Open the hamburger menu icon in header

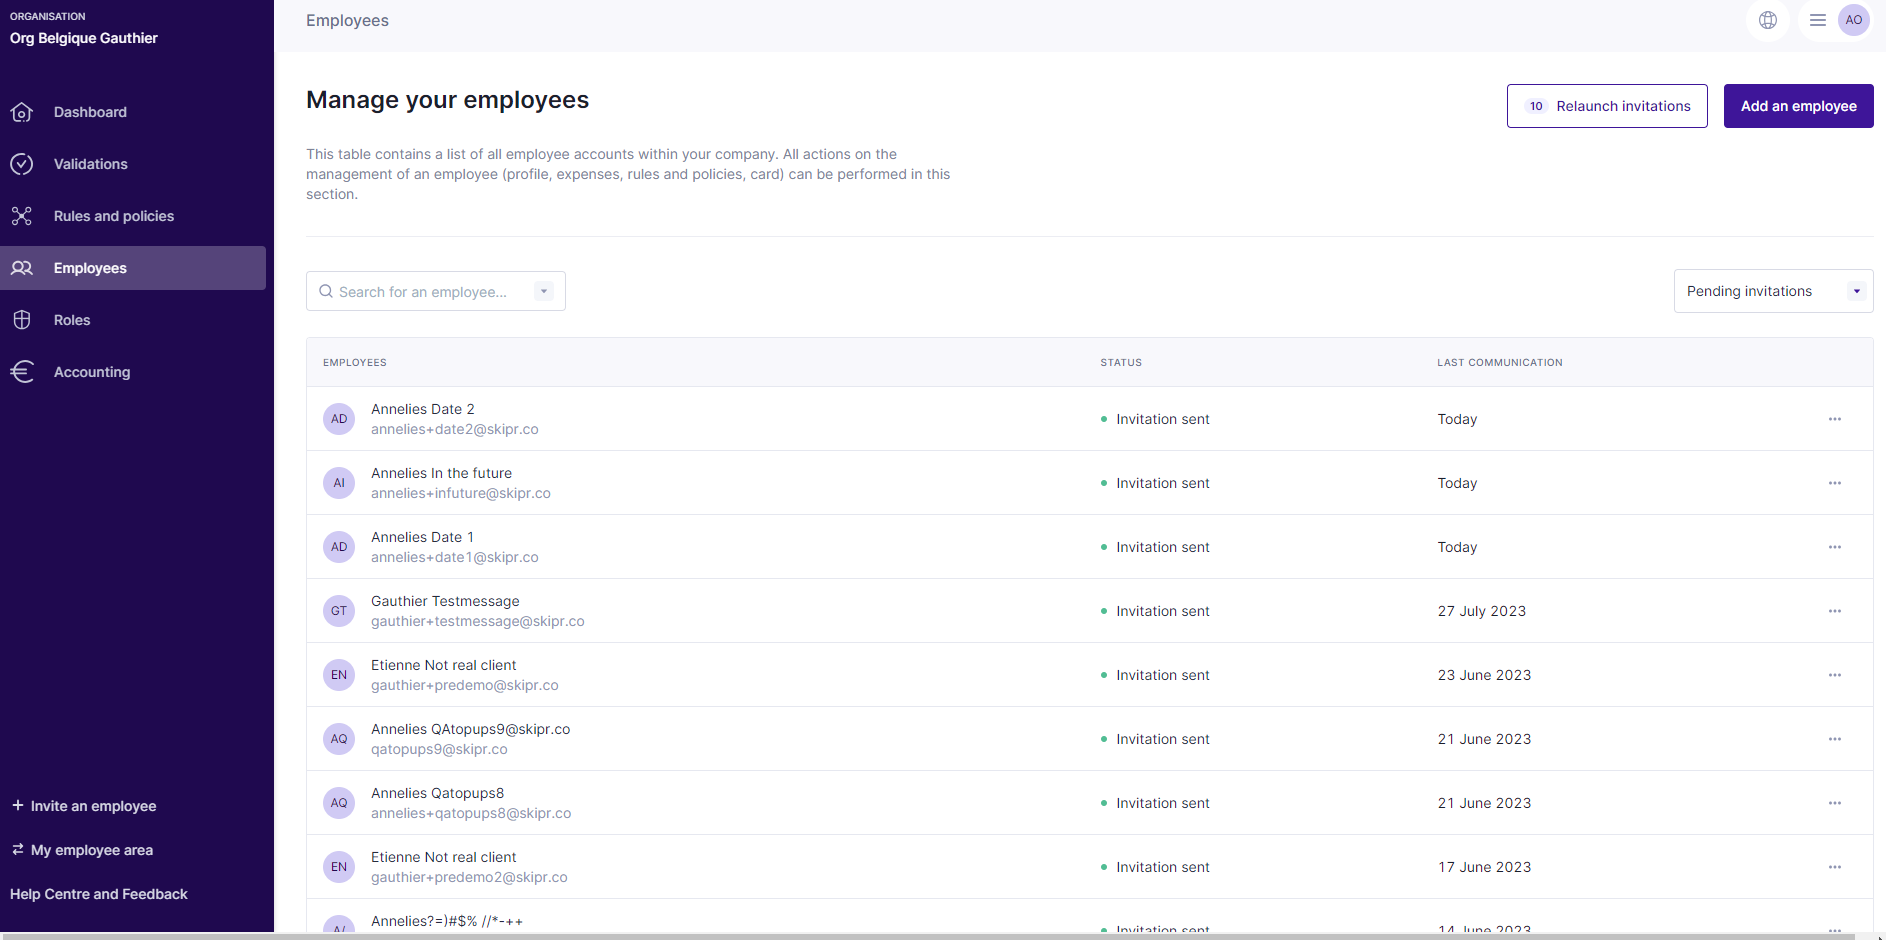click(1818, 20)
